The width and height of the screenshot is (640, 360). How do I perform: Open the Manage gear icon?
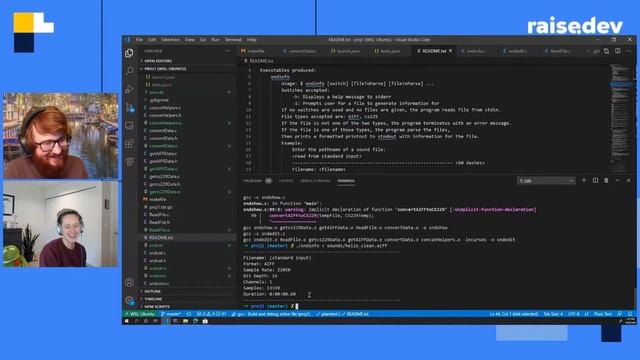pyautogui.click(x=129, y=301)
